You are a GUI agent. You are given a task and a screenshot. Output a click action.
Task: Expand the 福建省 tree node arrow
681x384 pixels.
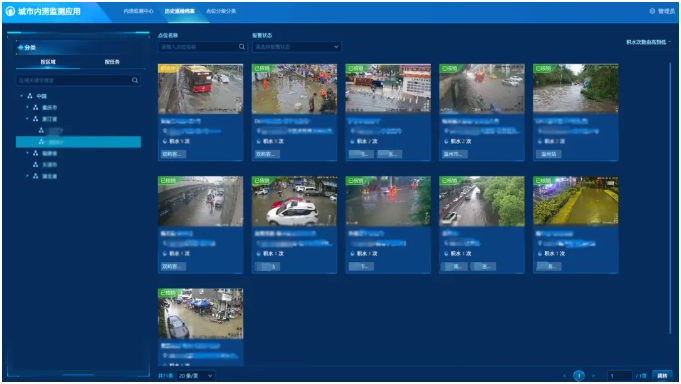(x=27, y=153)
